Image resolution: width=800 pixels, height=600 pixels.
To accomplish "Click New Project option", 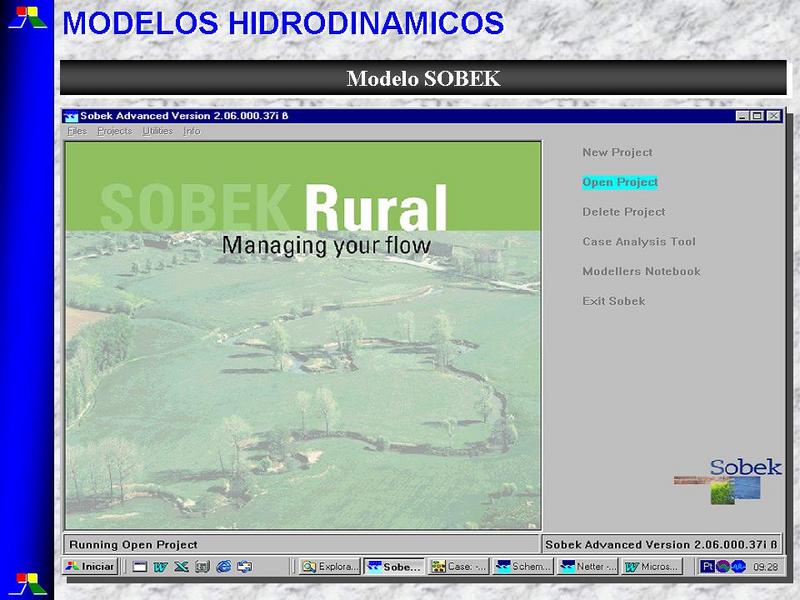I will click(x=617, y=152).
